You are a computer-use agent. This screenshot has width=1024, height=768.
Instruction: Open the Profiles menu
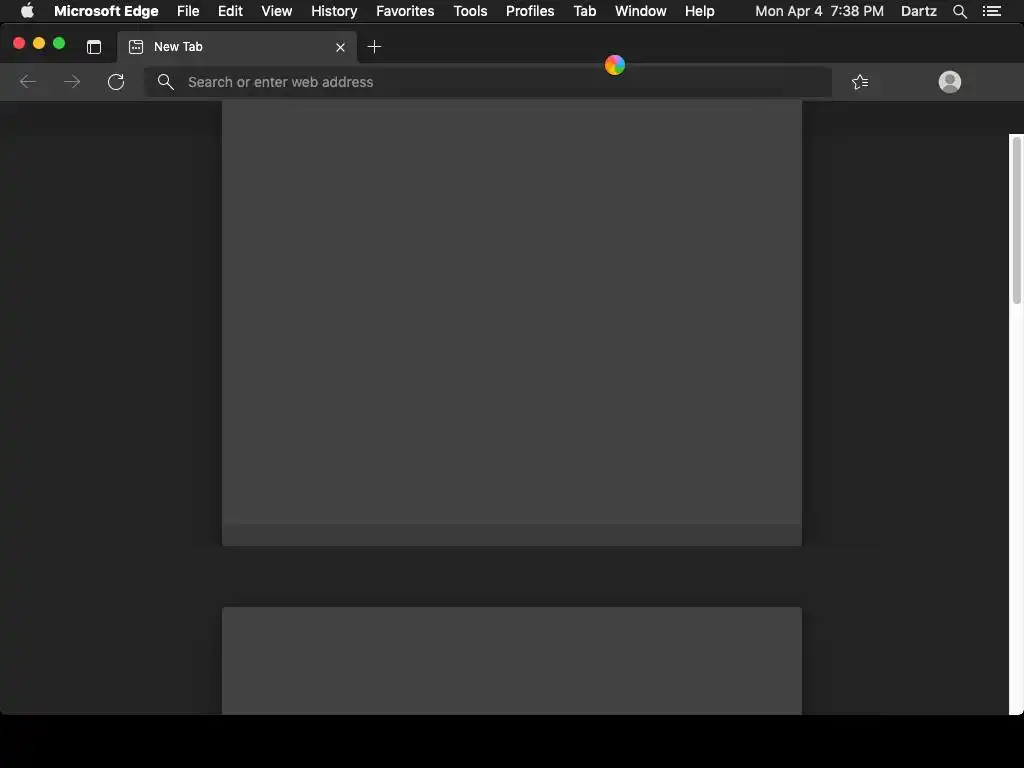coord(530,11)
